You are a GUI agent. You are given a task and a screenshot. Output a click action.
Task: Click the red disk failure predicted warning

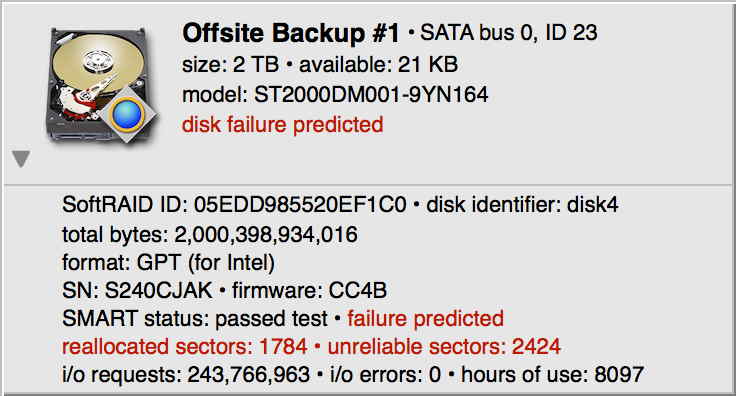pos(283,125)
